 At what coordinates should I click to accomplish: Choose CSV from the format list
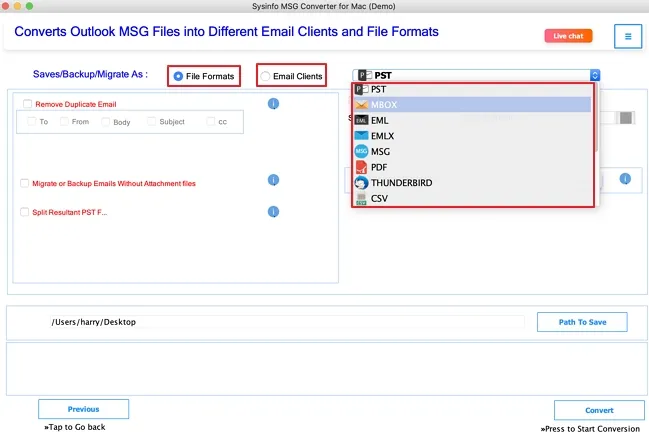(472, 198)
